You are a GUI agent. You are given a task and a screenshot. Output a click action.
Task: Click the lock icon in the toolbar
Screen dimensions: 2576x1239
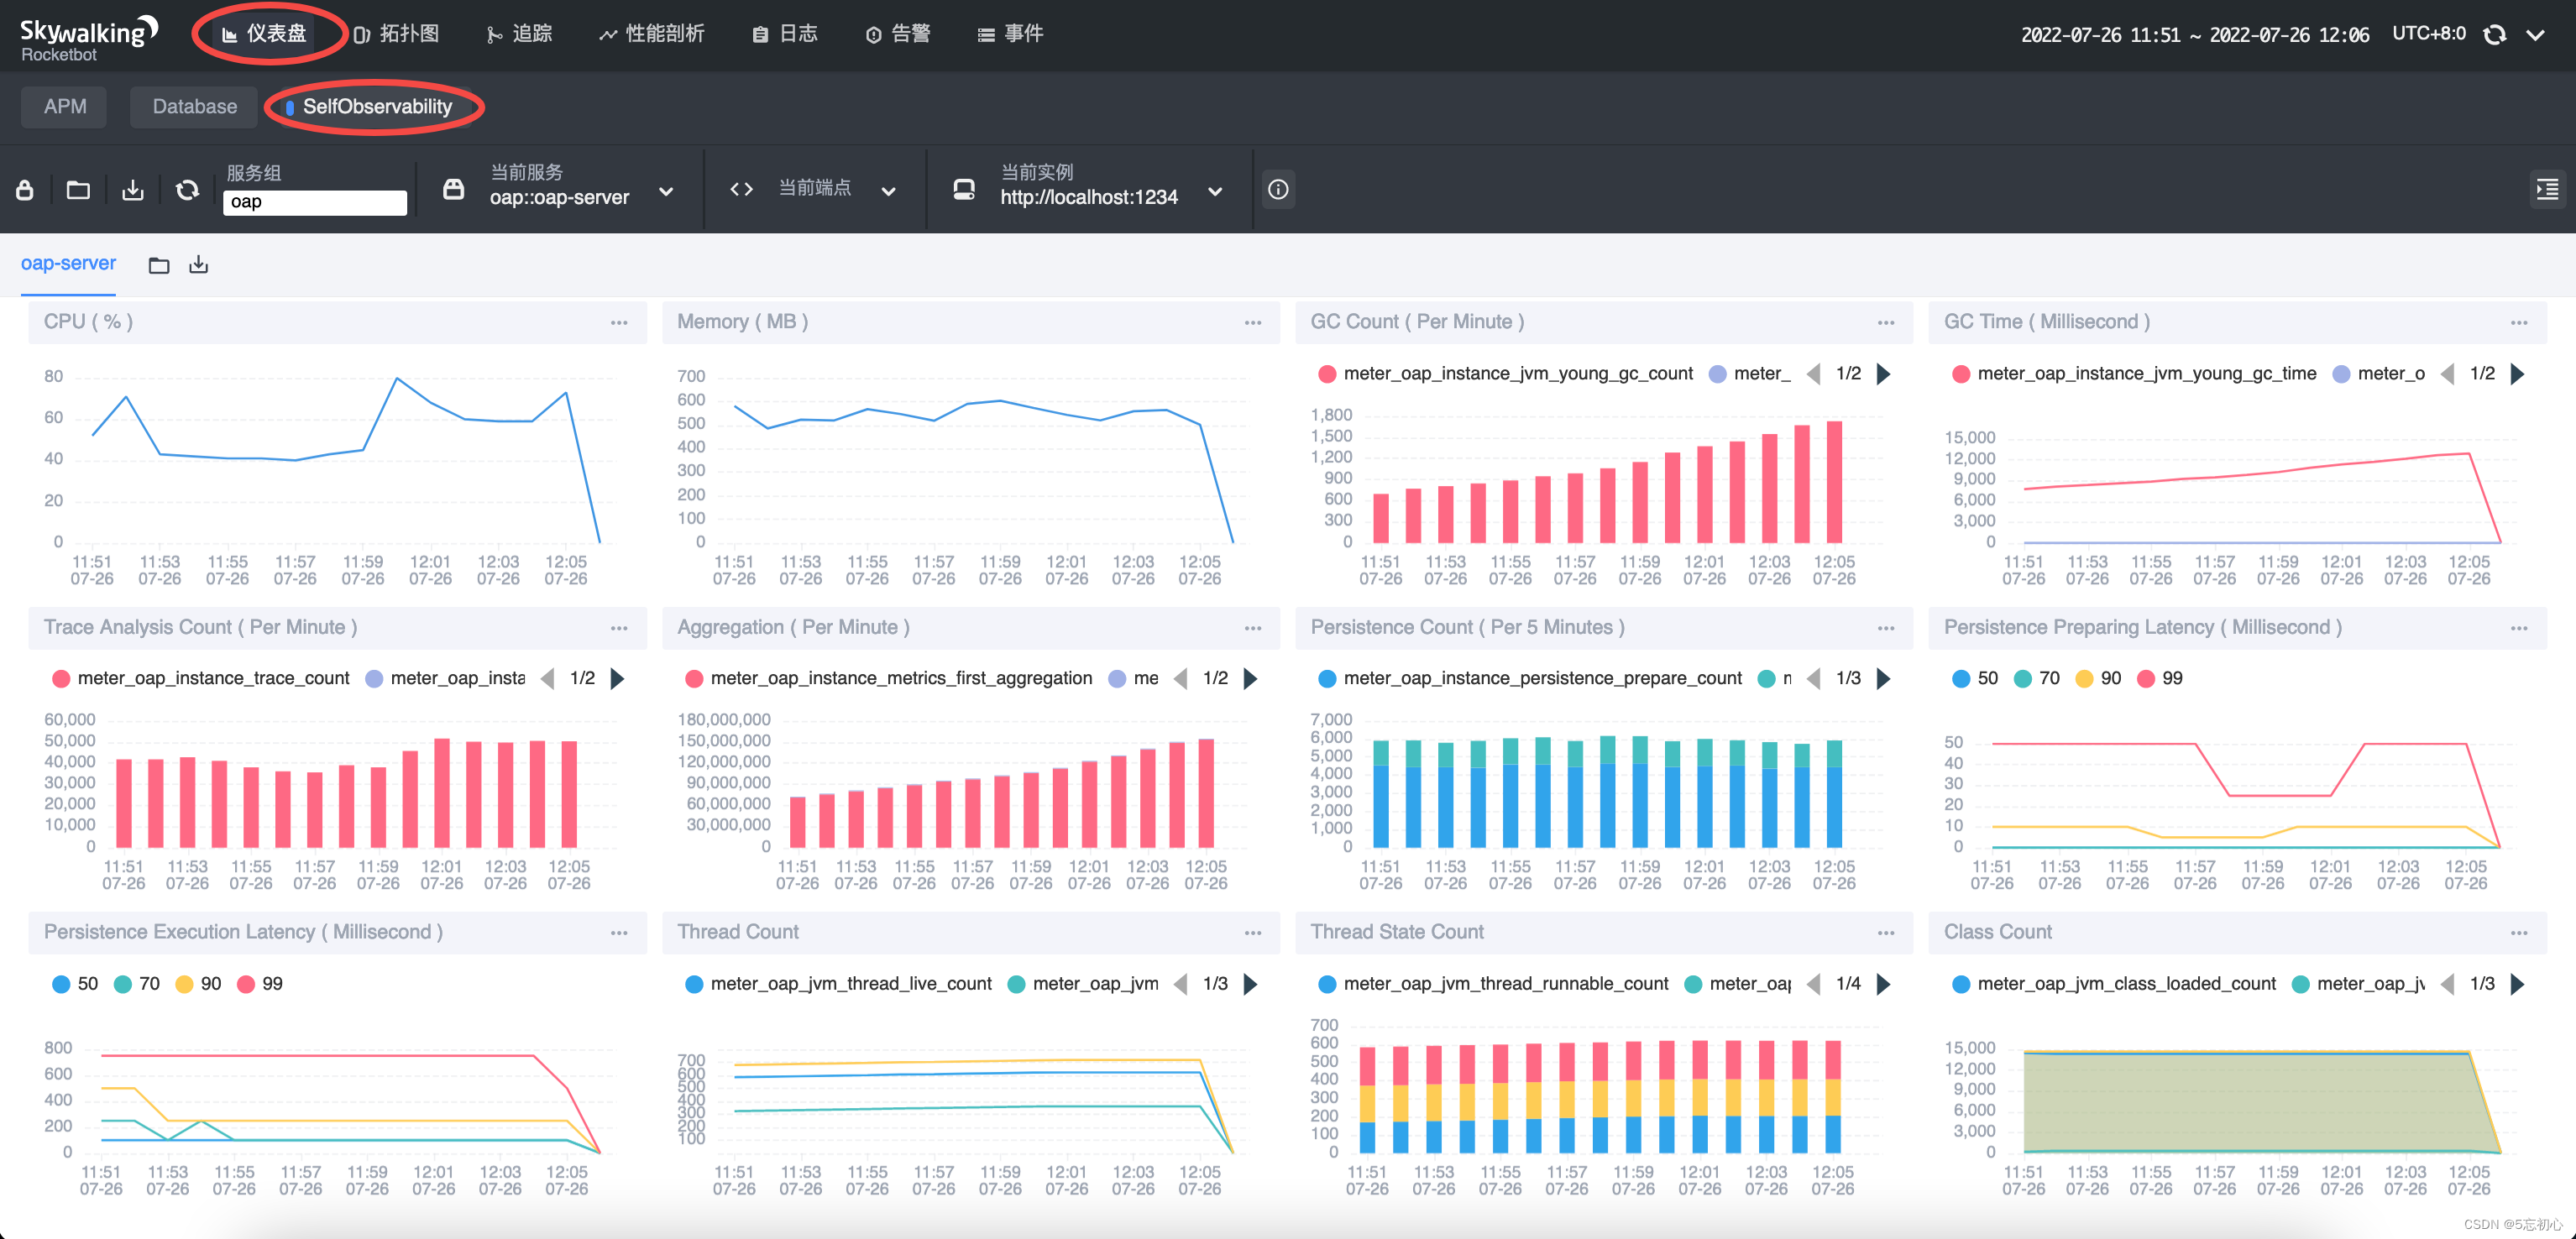pyautogui.click(x=25, y=189)
